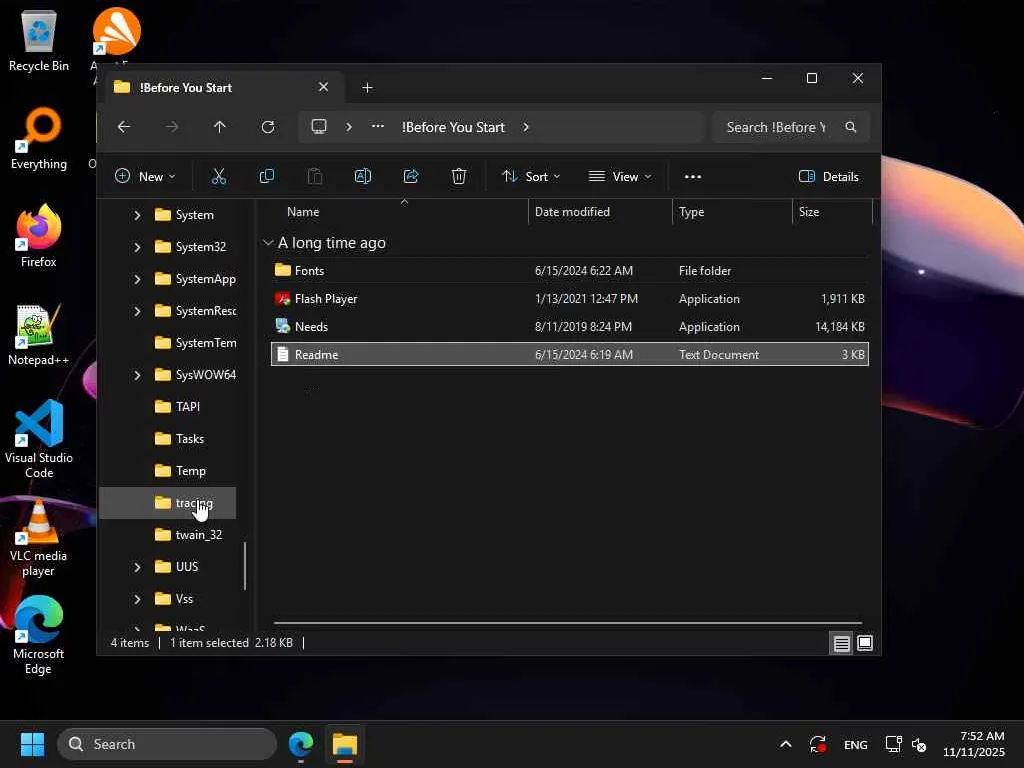Navigate back with the back arrow
1024x768 pixels.
click(x=124, y=127)
